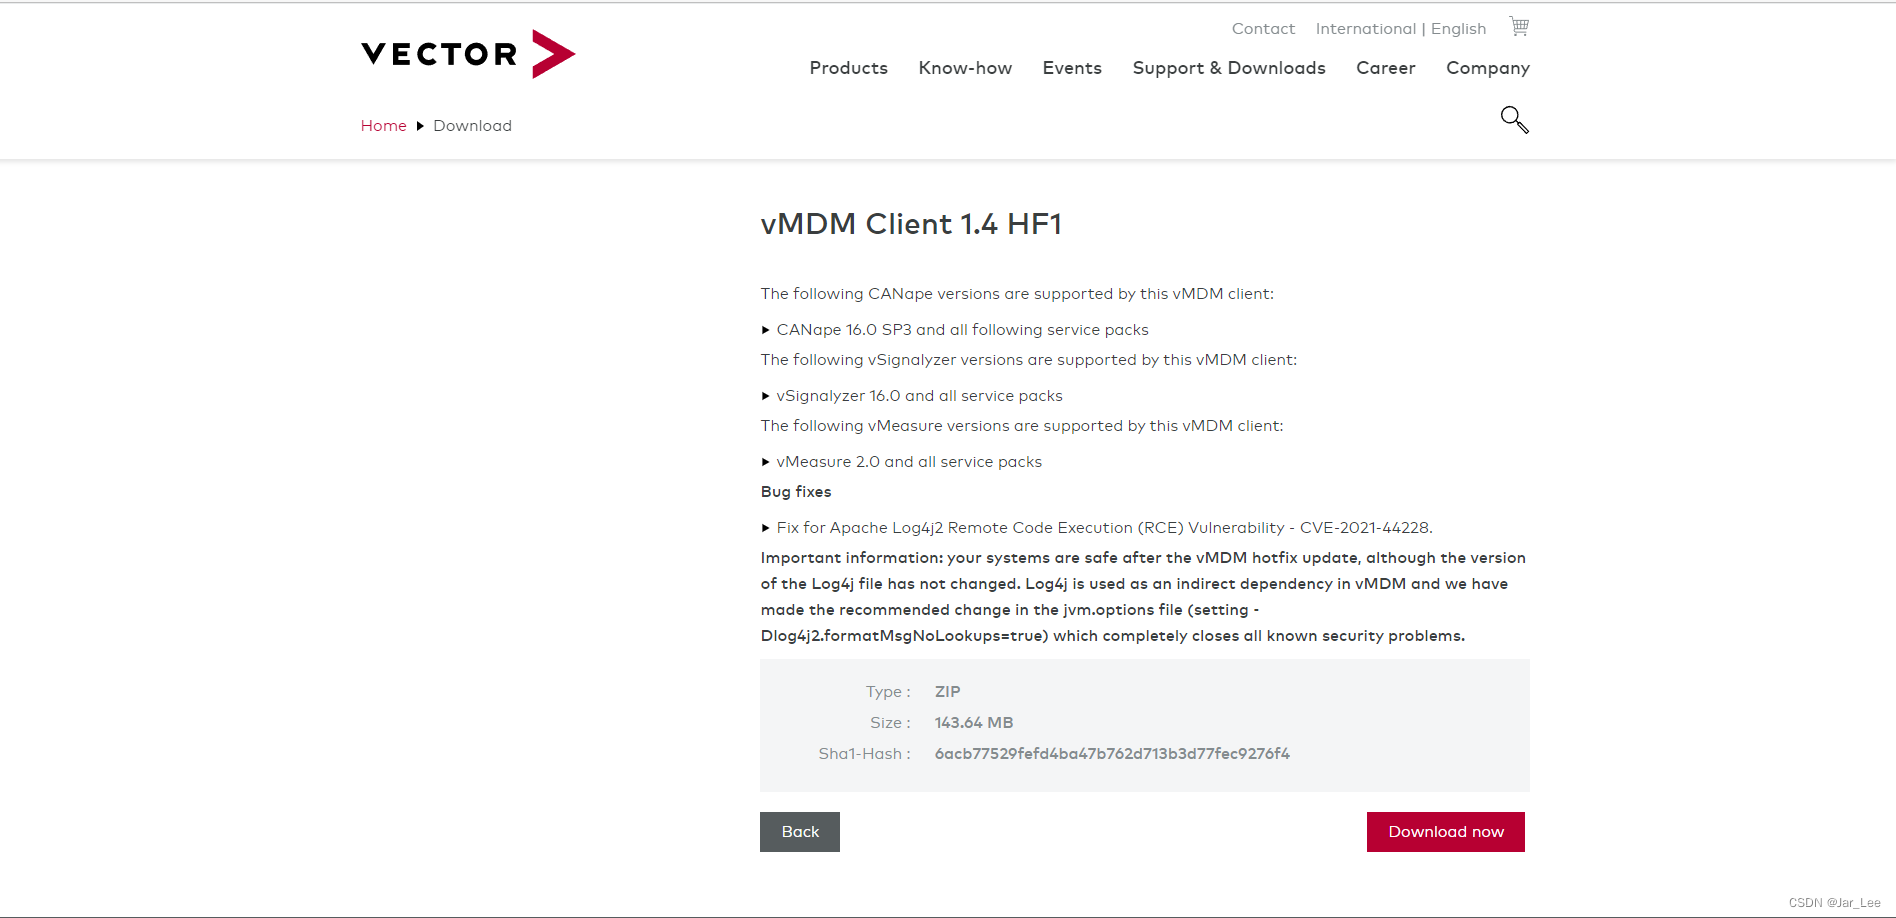Open the Products menu
The height and width of the screenshot is (918, 1896).
849,68
